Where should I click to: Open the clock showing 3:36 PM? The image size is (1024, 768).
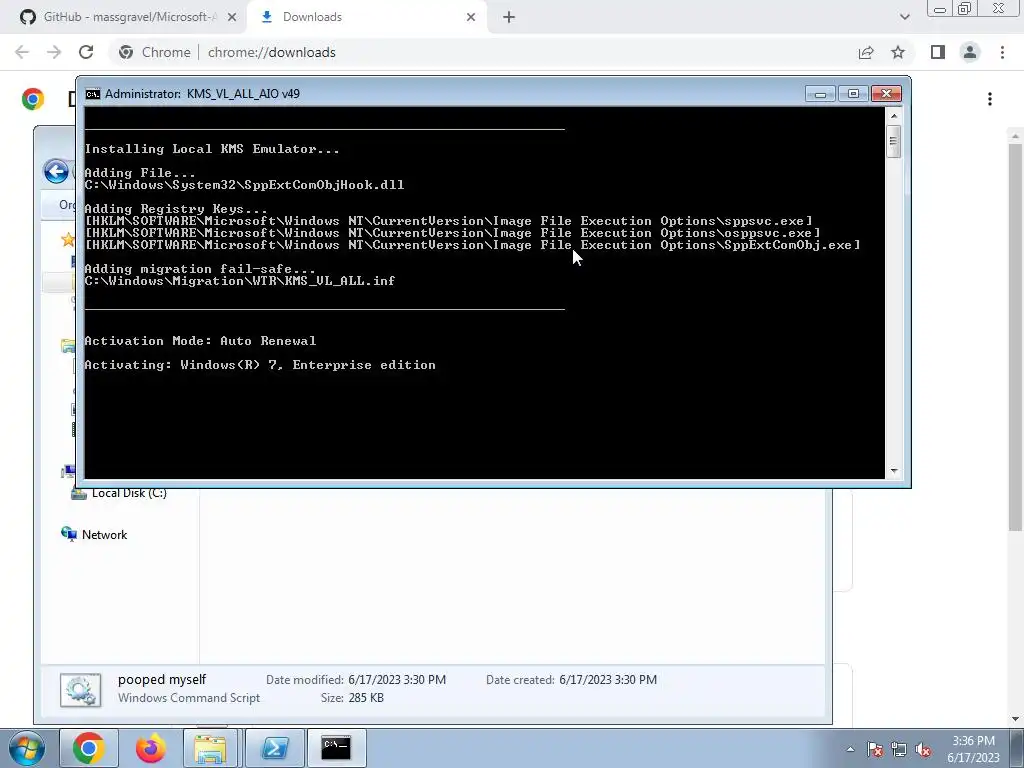(x=973, y=749)
